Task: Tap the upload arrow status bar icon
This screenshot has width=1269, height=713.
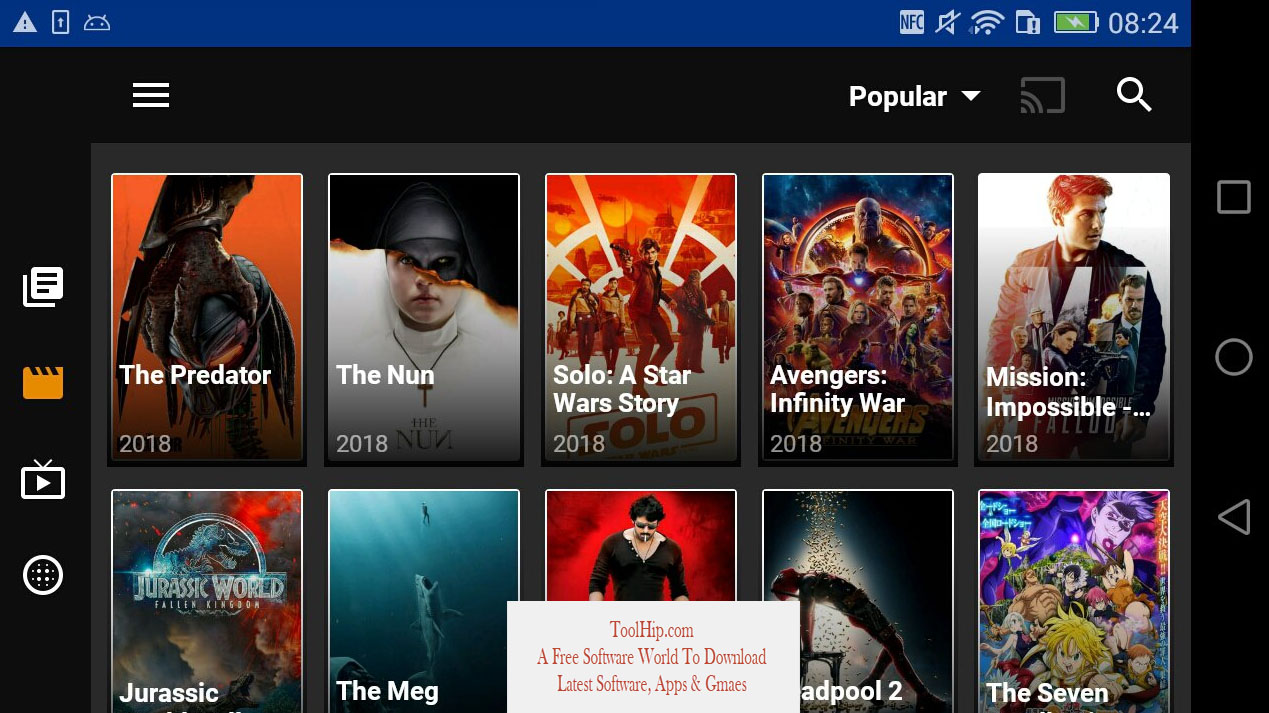Action: [61, 22]
